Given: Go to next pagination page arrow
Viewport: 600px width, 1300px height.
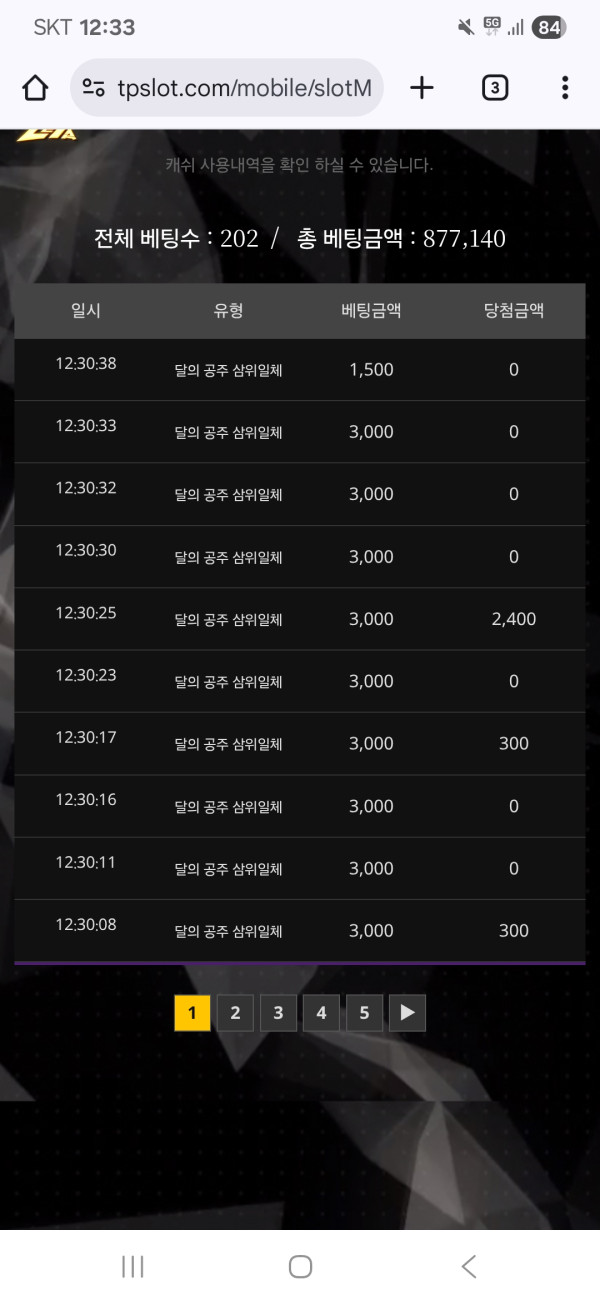Looking at the screenshot, I should [x=407, y=1013].
